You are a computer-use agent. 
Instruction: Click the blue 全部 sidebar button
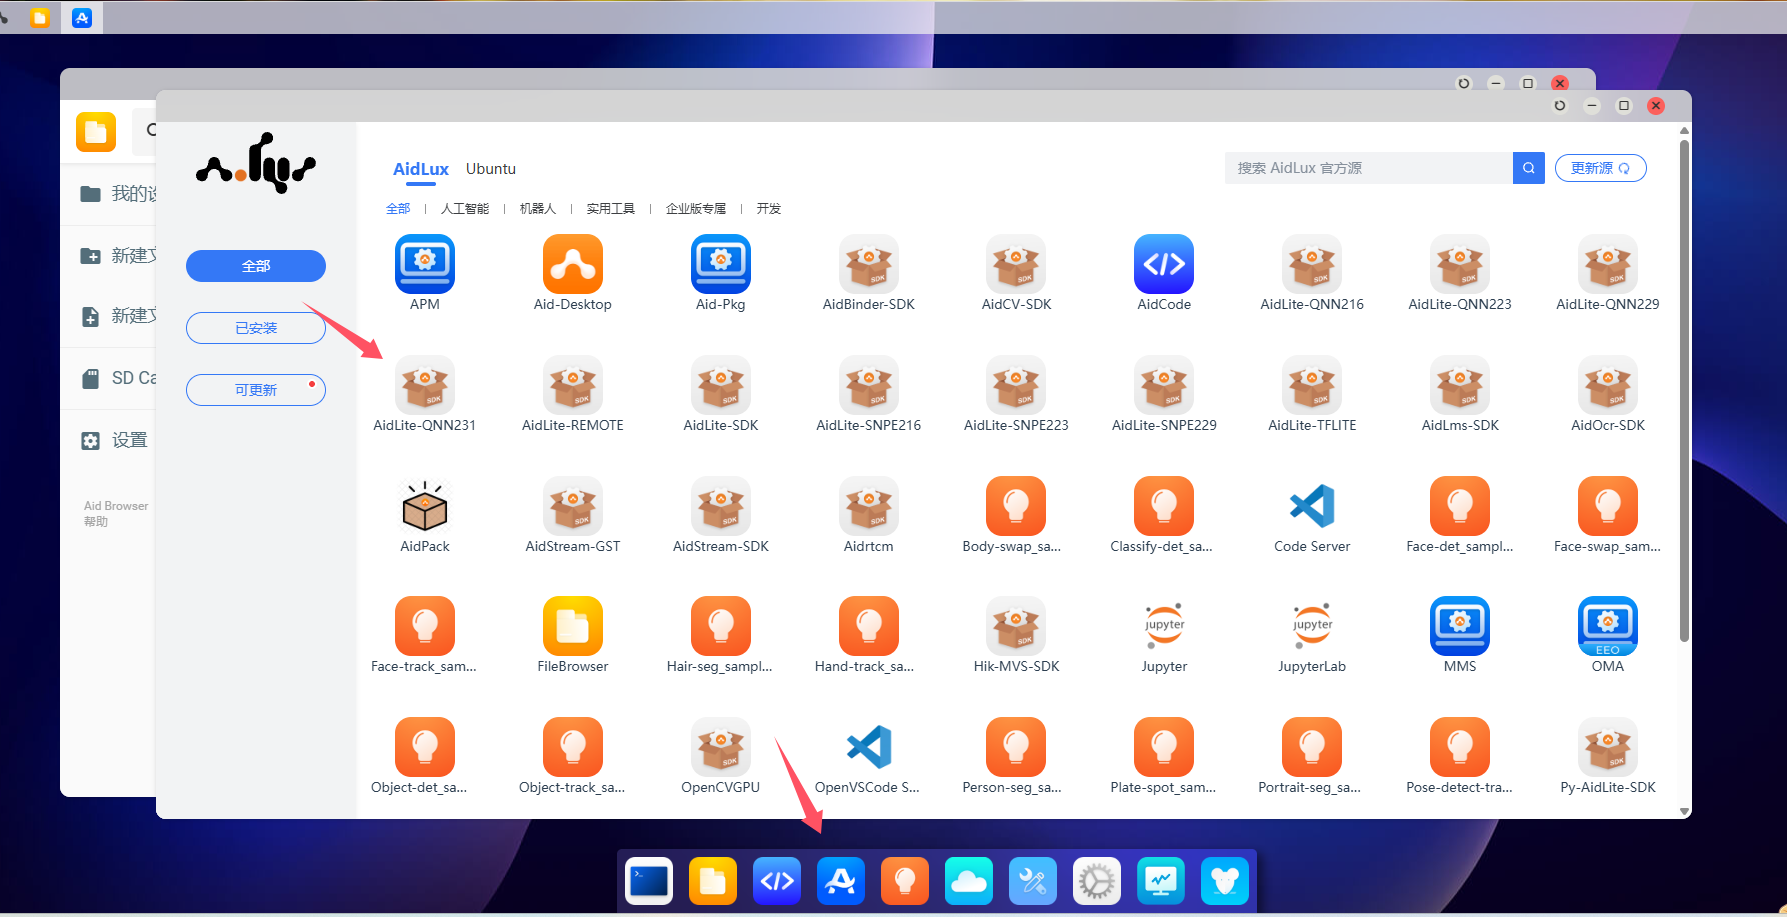(256, 266)
